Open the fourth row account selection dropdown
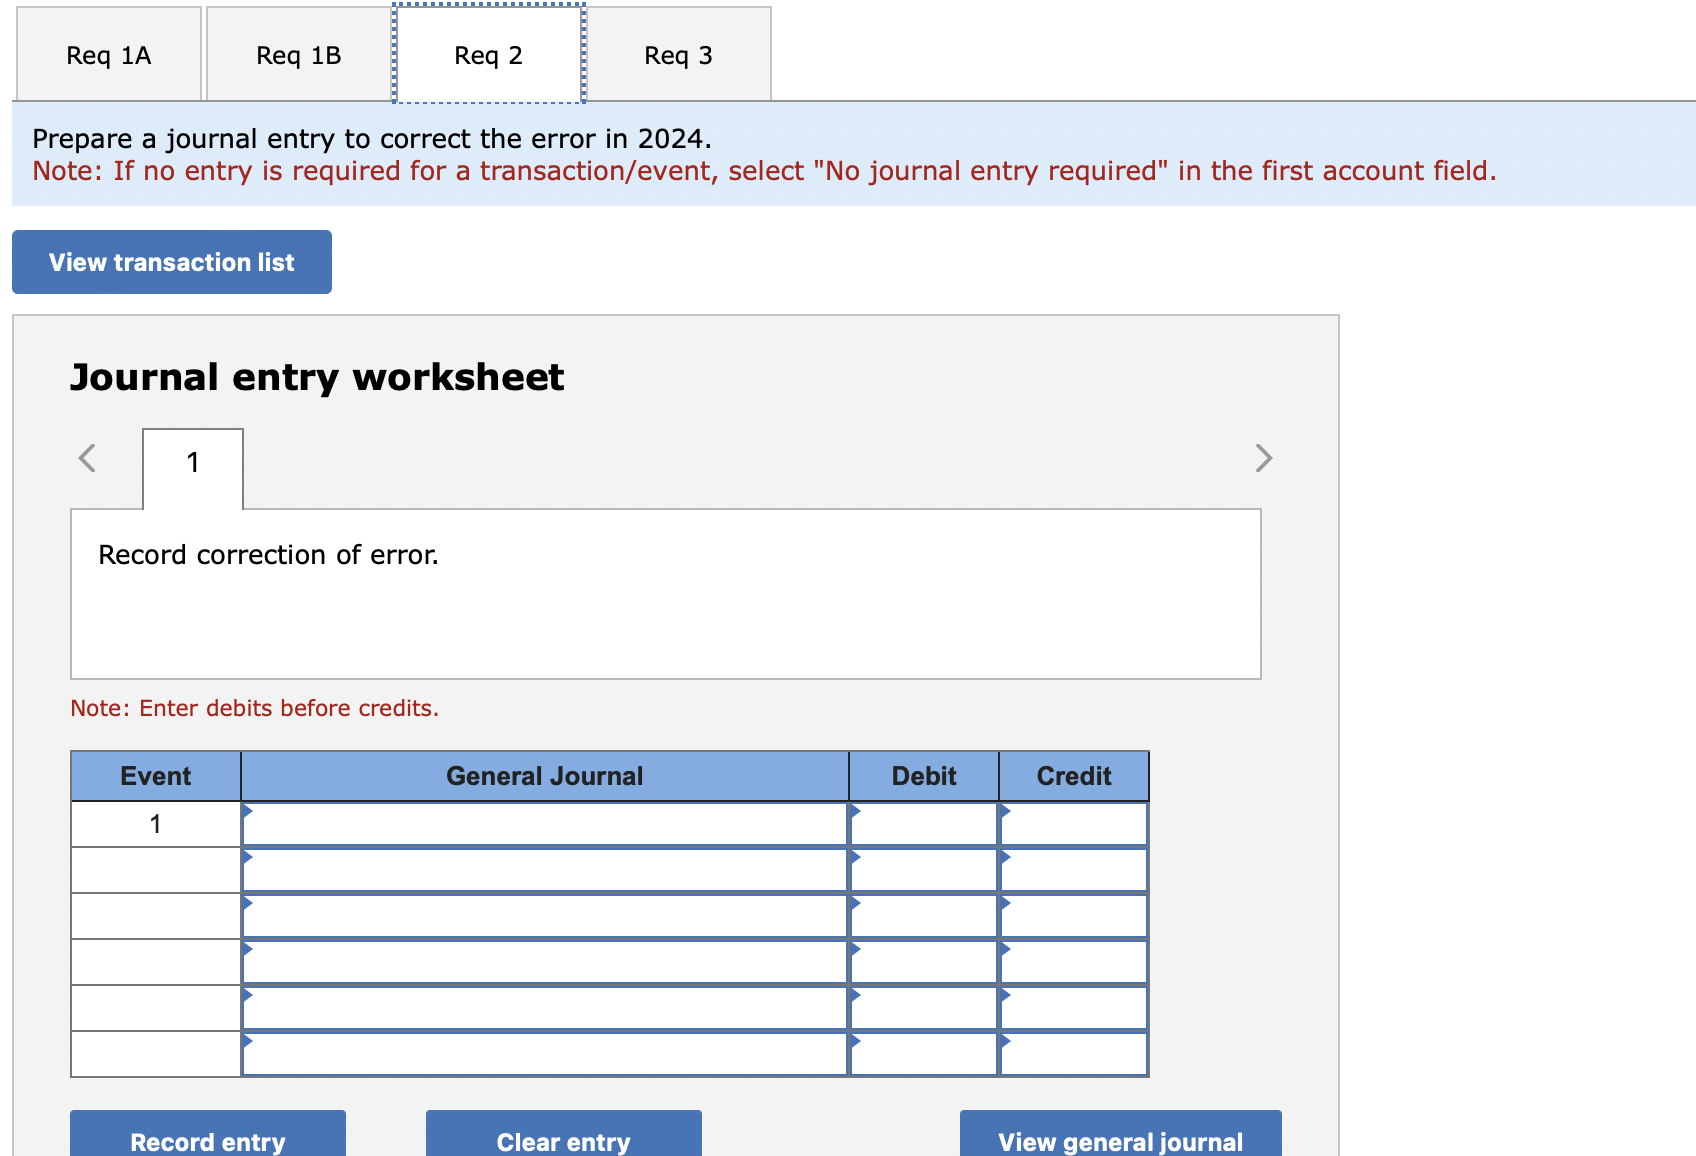This screenshot has height=1156, width=1696. coord(544,961)
